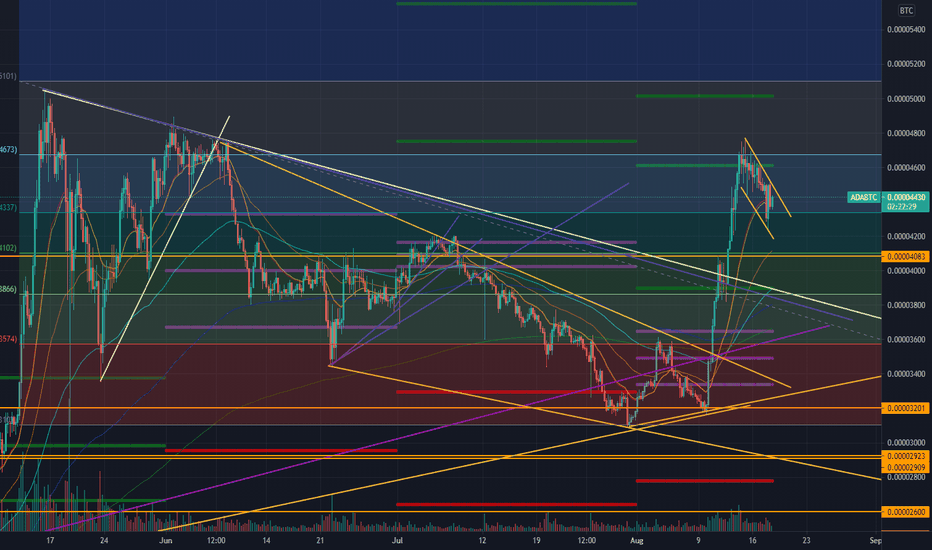The width and height of the screenshot is (932, 550).
Task: Click price scale value 0.00002800
Action: coord(906,477)
